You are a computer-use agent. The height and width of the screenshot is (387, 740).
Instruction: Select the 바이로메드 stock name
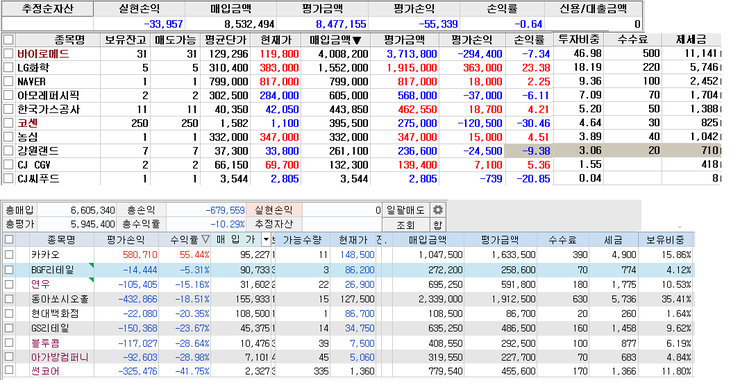pyautogui.click(x=43, y=54)
